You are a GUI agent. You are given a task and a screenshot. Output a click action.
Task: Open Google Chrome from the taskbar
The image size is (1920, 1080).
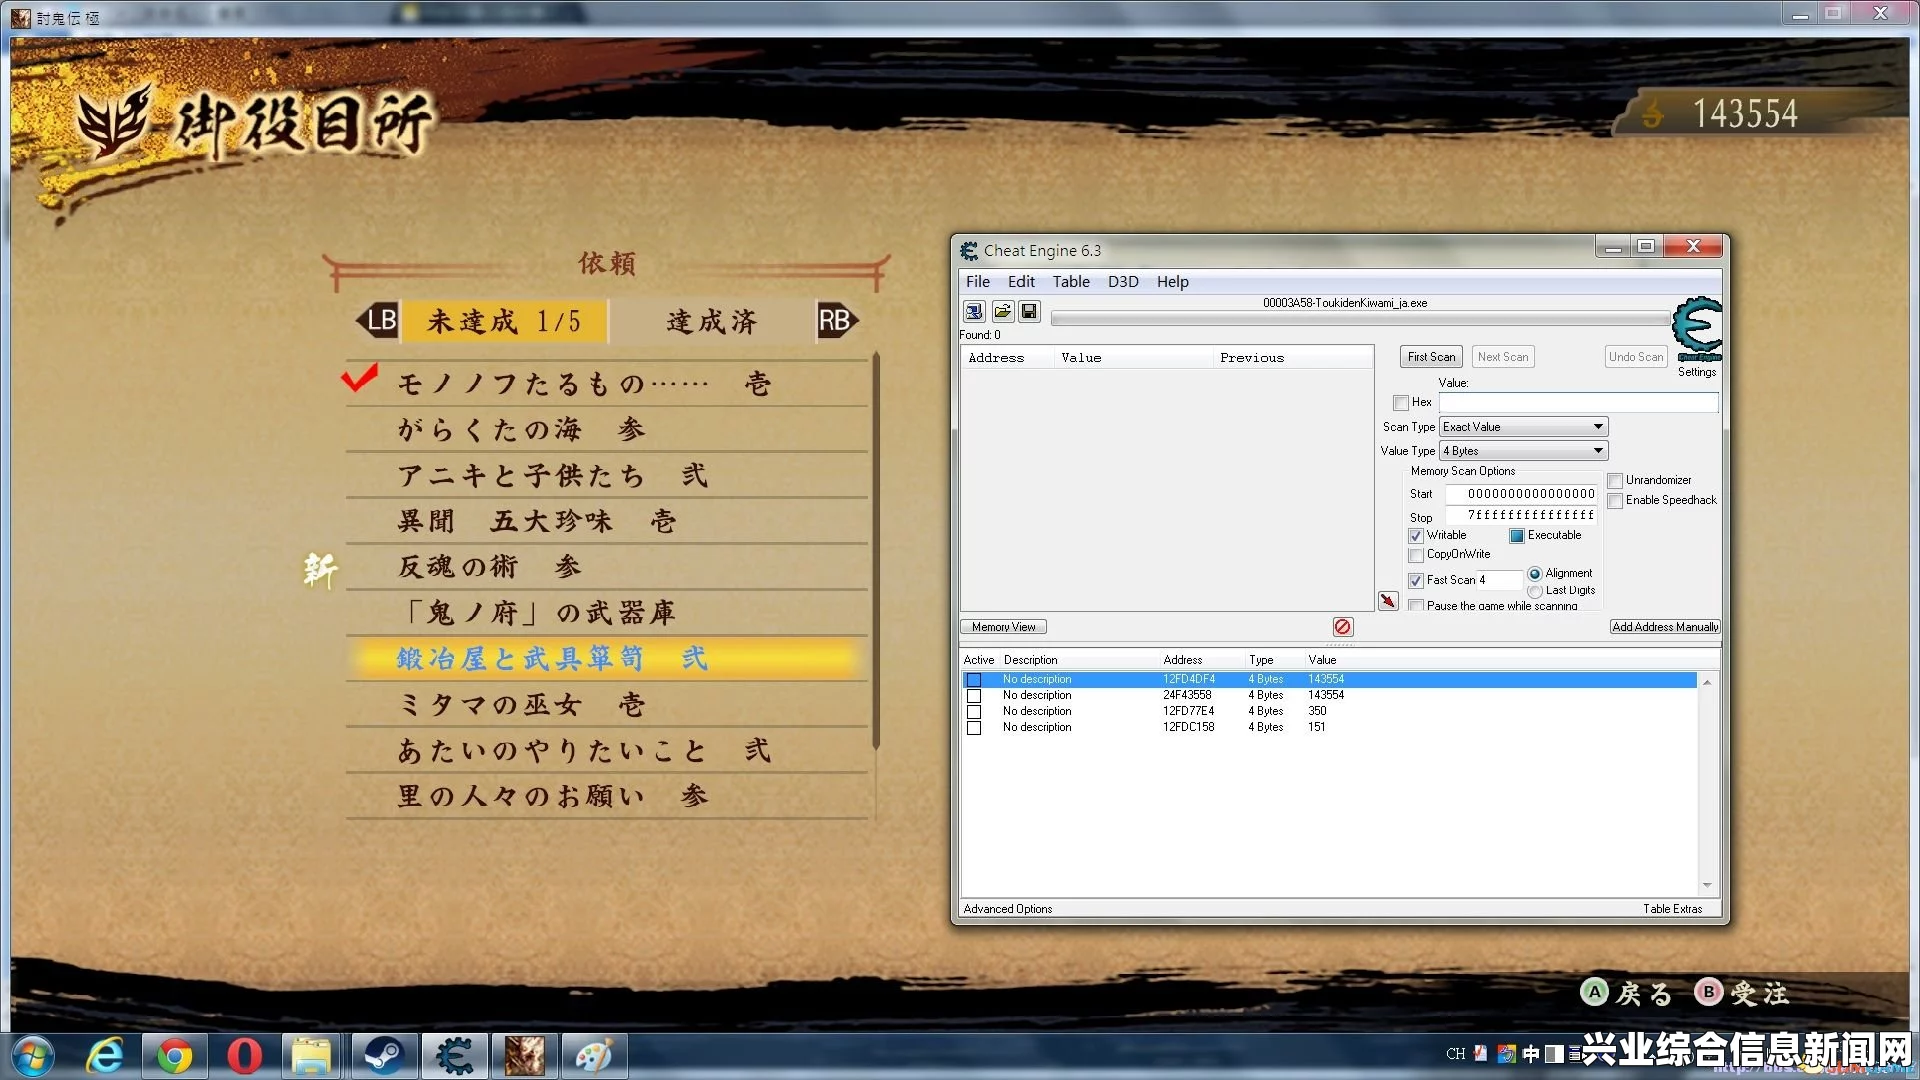pyautogui.click(x=175, y=1056)
